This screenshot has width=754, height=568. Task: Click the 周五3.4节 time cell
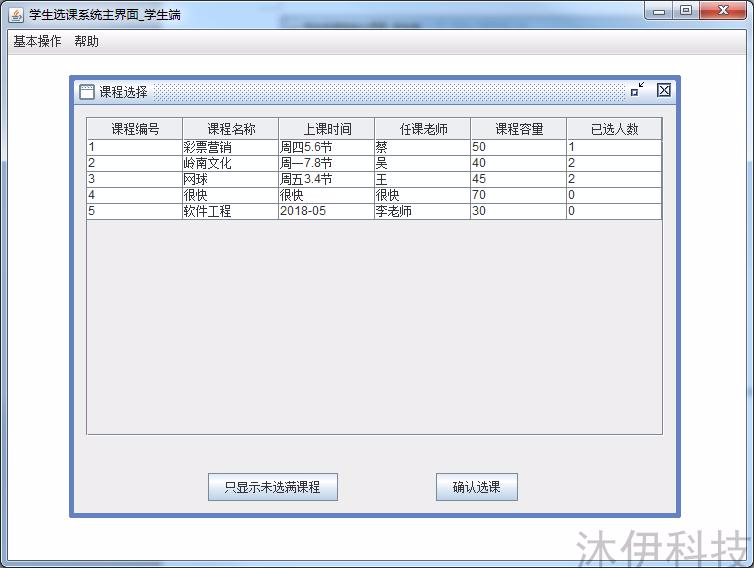tap(327, 179)
